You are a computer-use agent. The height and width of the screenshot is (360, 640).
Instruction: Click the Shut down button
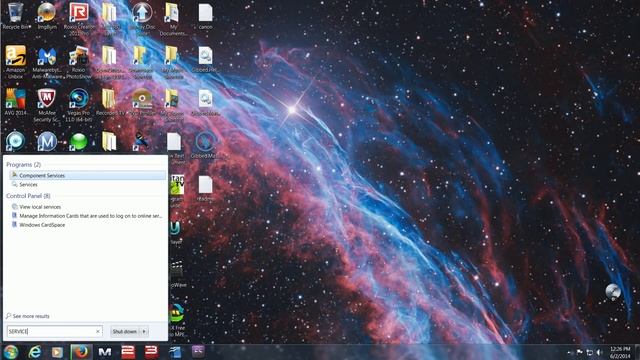click(x=125, y=331)
